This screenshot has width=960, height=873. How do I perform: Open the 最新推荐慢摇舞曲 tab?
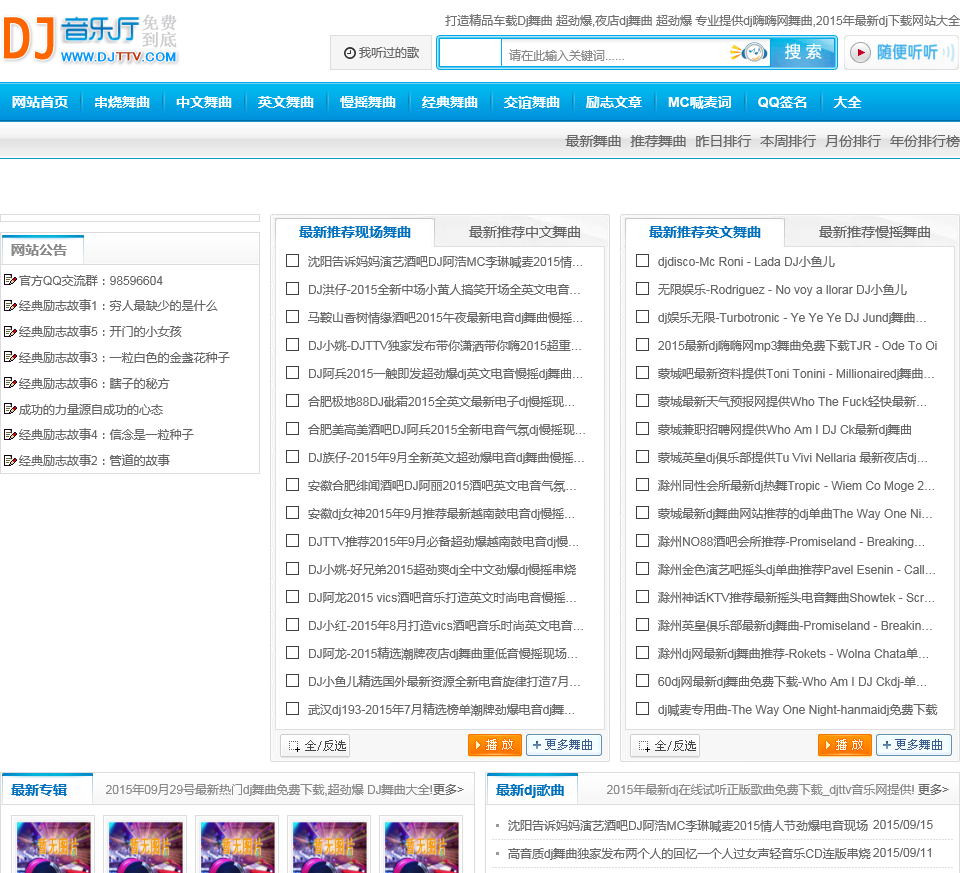point(874,232)
